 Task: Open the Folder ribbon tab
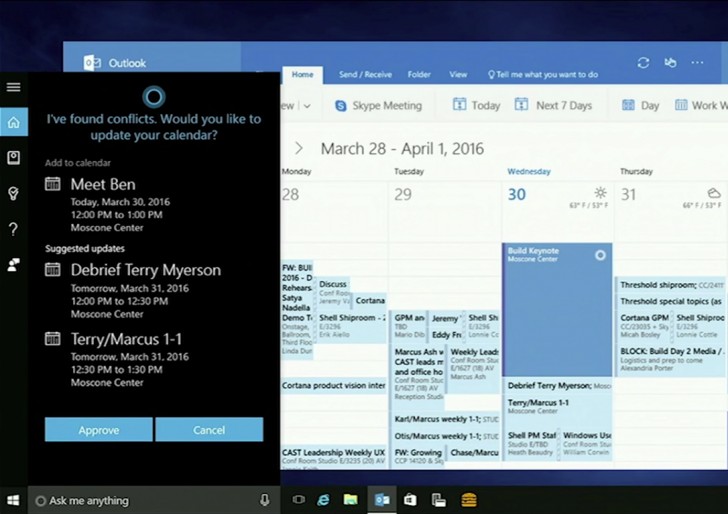(419, 75)
